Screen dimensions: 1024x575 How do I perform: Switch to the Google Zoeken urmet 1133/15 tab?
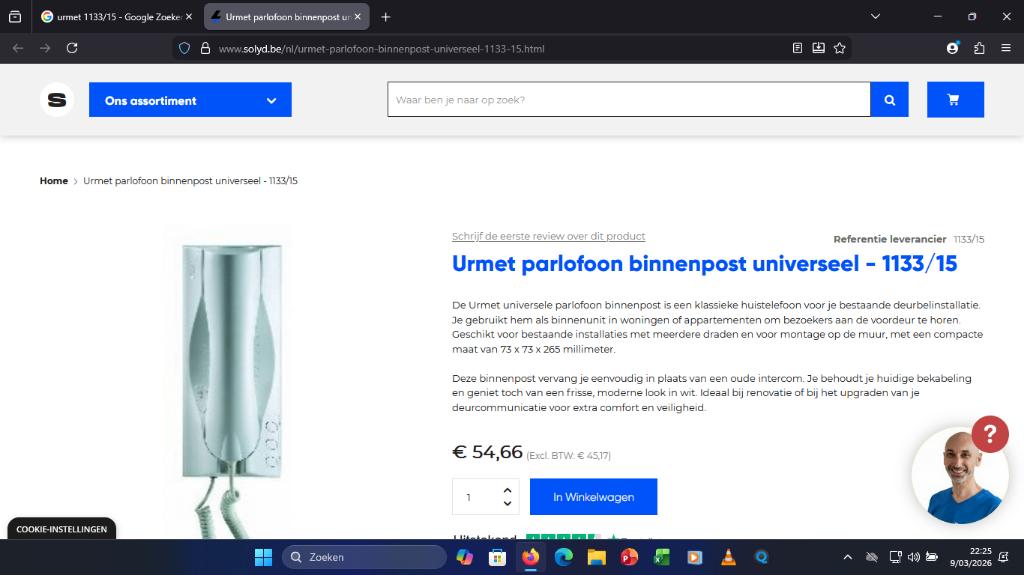pyautogui.click(x=111, y=17)
